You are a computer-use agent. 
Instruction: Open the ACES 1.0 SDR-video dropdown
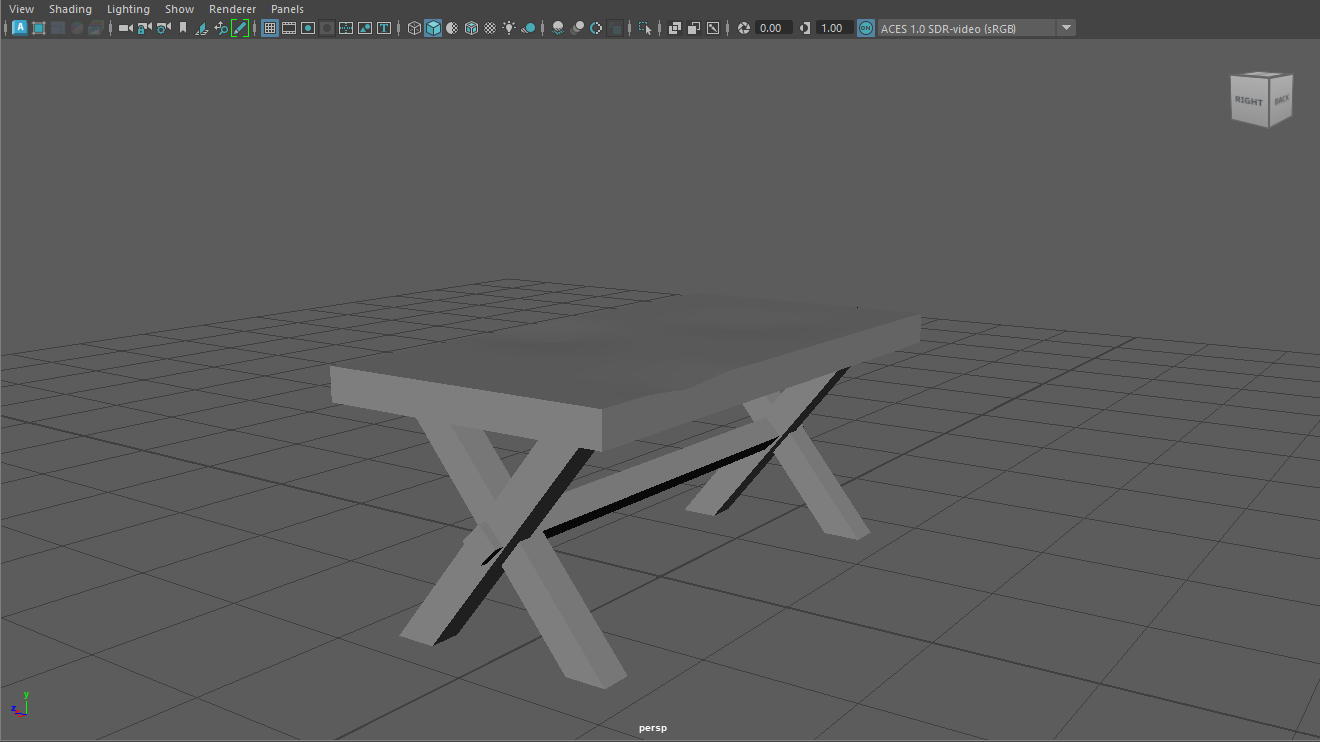966,28
